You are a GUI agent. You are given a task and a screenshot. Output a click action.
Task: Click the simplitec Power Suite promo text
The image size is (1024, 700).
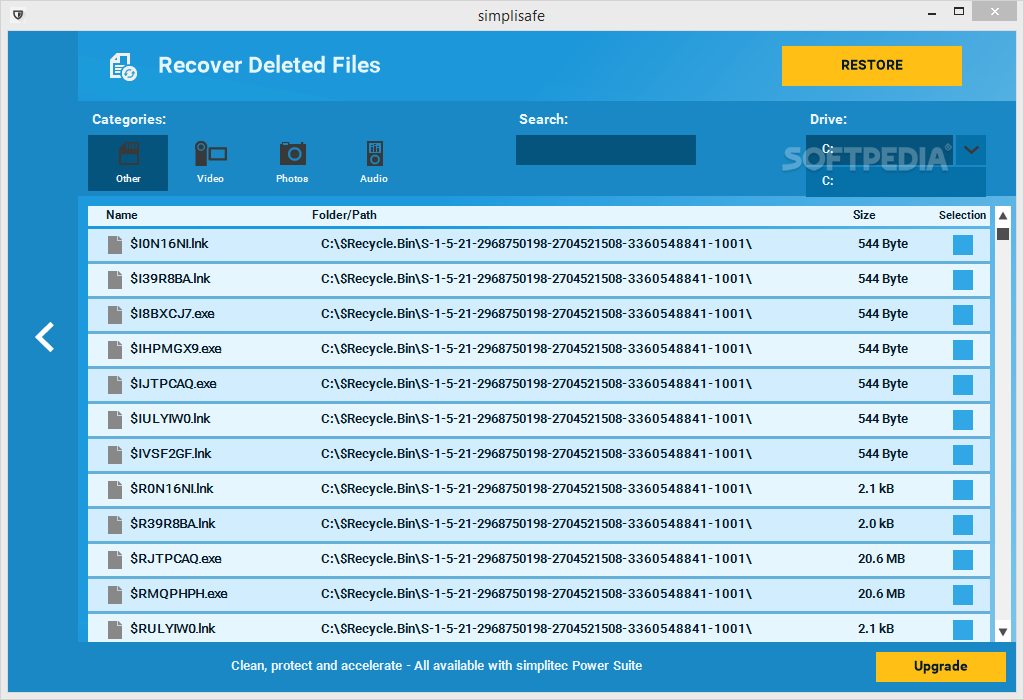(436, 665)
